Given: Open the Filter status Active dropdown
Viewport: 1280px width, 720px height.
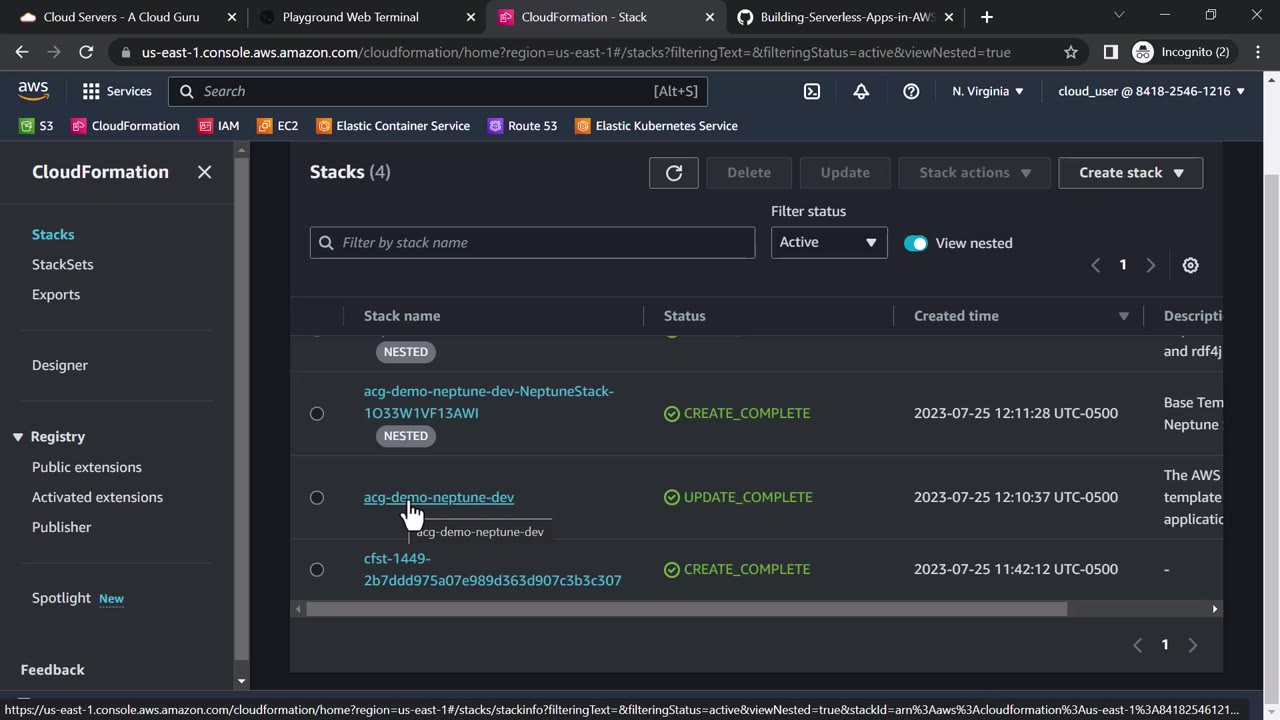Looking at the screenshot, I should (x=828, y=242).
